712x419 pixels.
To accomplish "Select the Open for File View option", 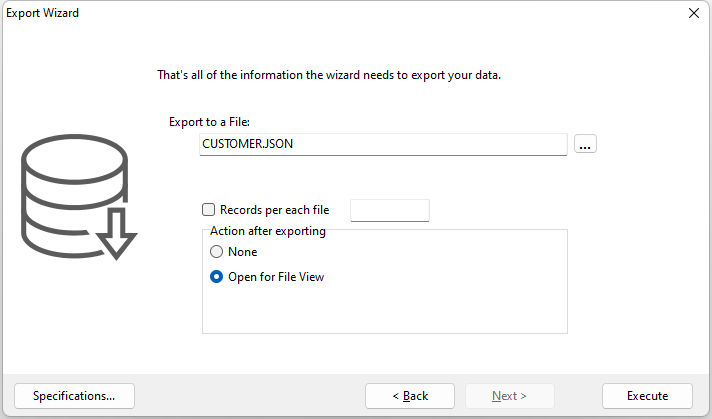I will tap(216, 277).
